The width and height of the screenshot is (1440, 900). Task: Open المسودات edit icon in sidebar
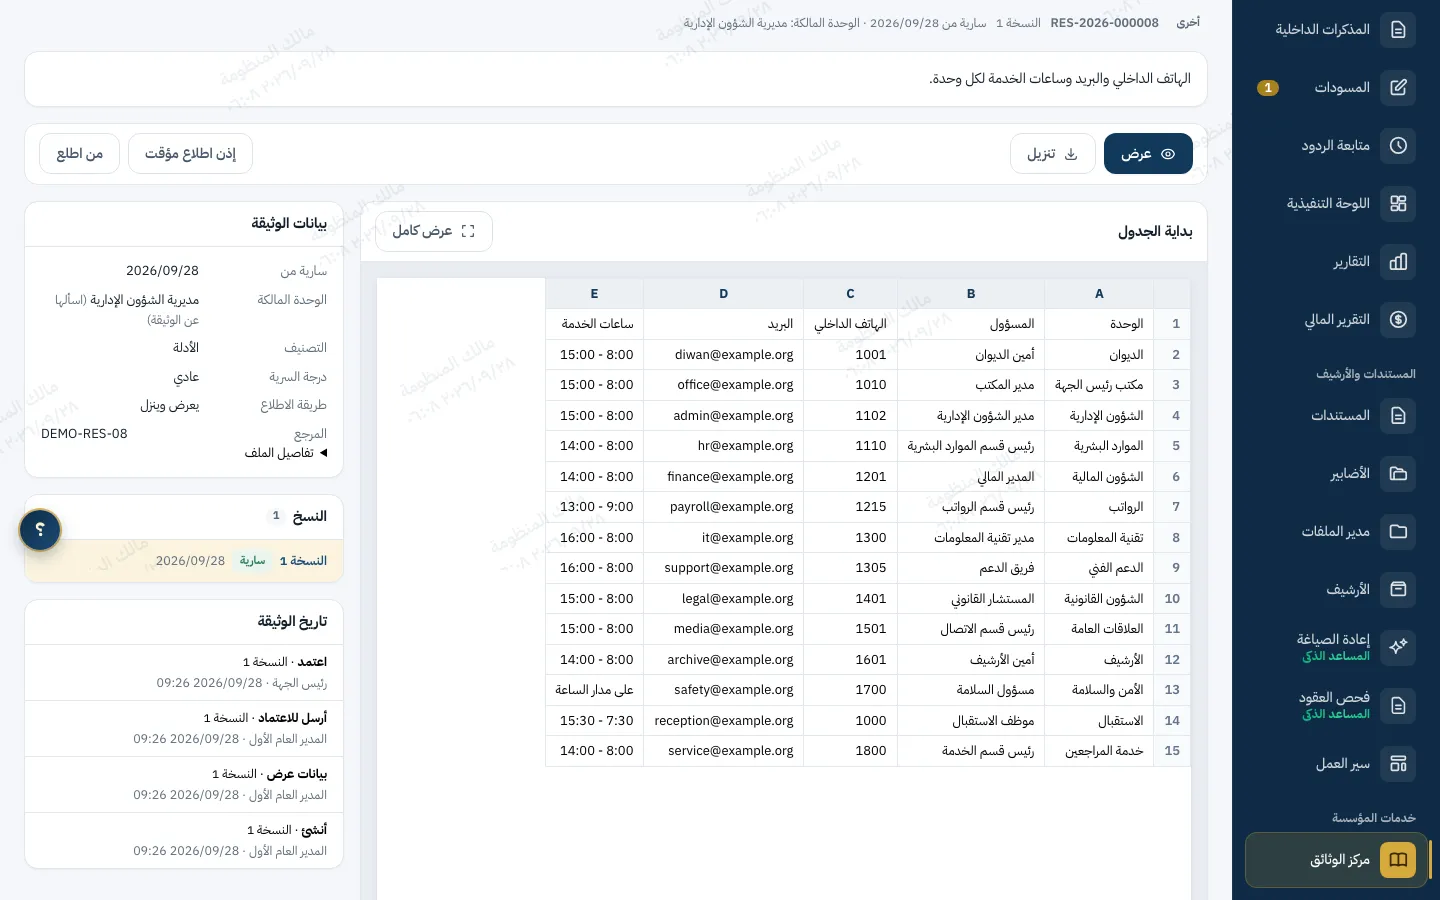click(x=1398, y=88)
